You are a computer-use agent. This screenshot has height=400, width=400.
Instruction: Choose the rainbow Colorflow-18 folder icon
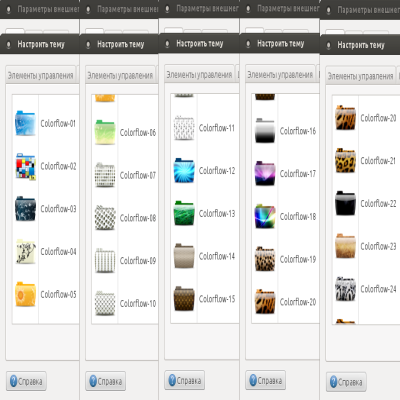point(265,216)
